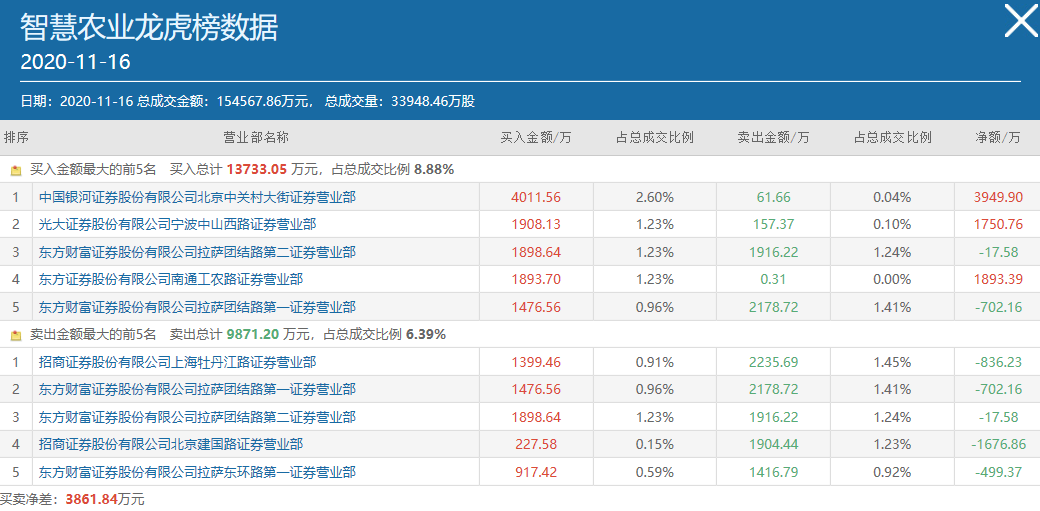
Task: Select net amount -499.37 cell
Action: (x=998, y=473)
